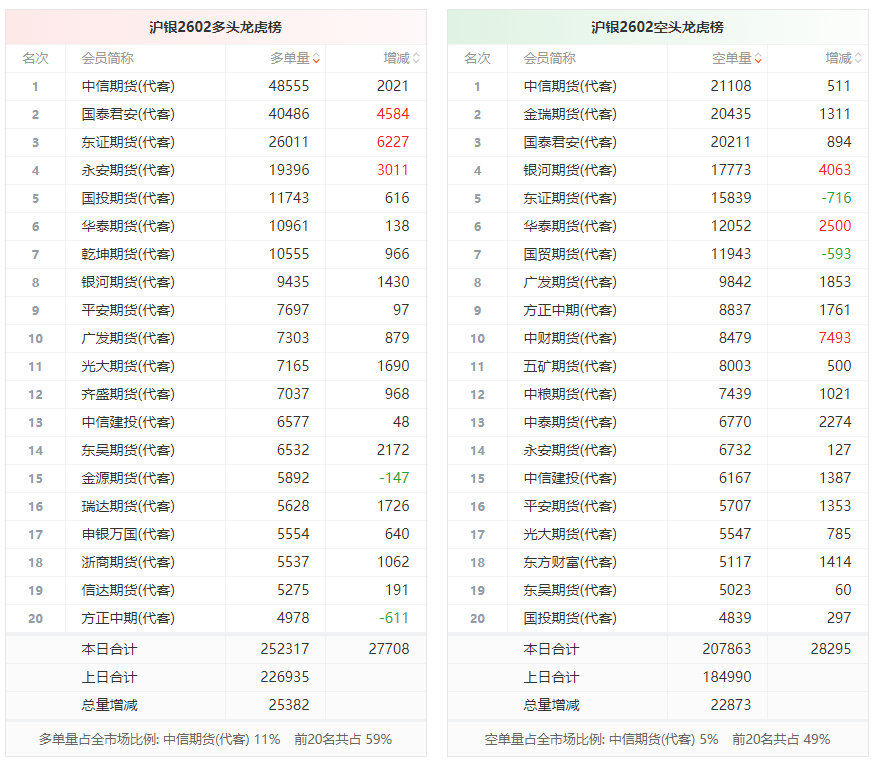Click the 沪银2602多头龙虎榜 title

(x=216, y=27)
